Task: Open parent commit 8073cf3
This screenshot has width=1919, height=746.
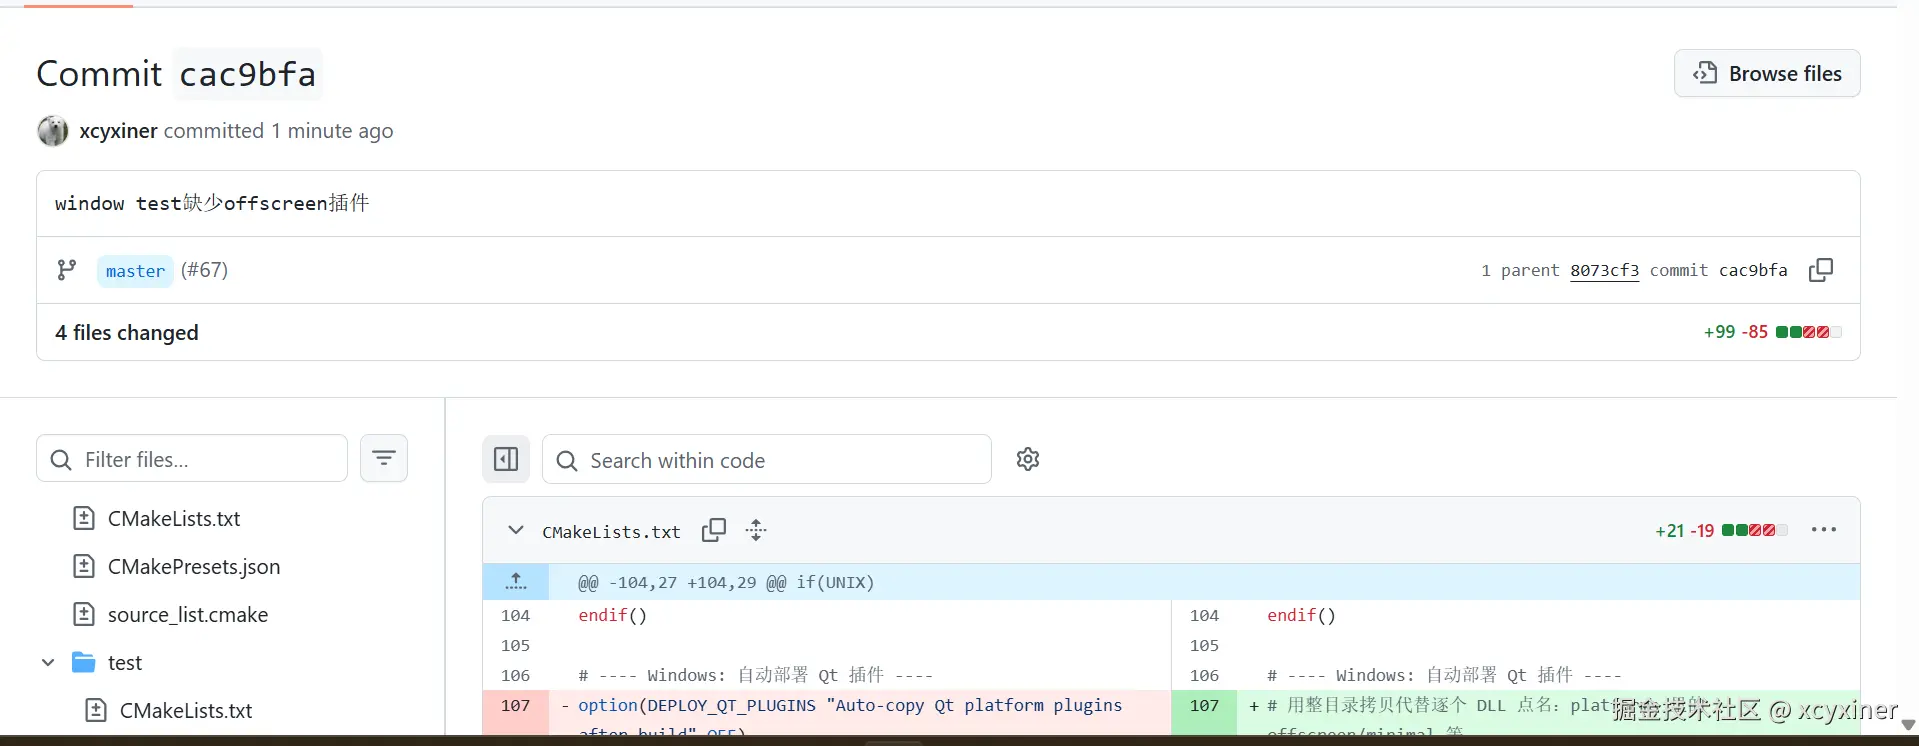Action: click(x=1604, y=270)
